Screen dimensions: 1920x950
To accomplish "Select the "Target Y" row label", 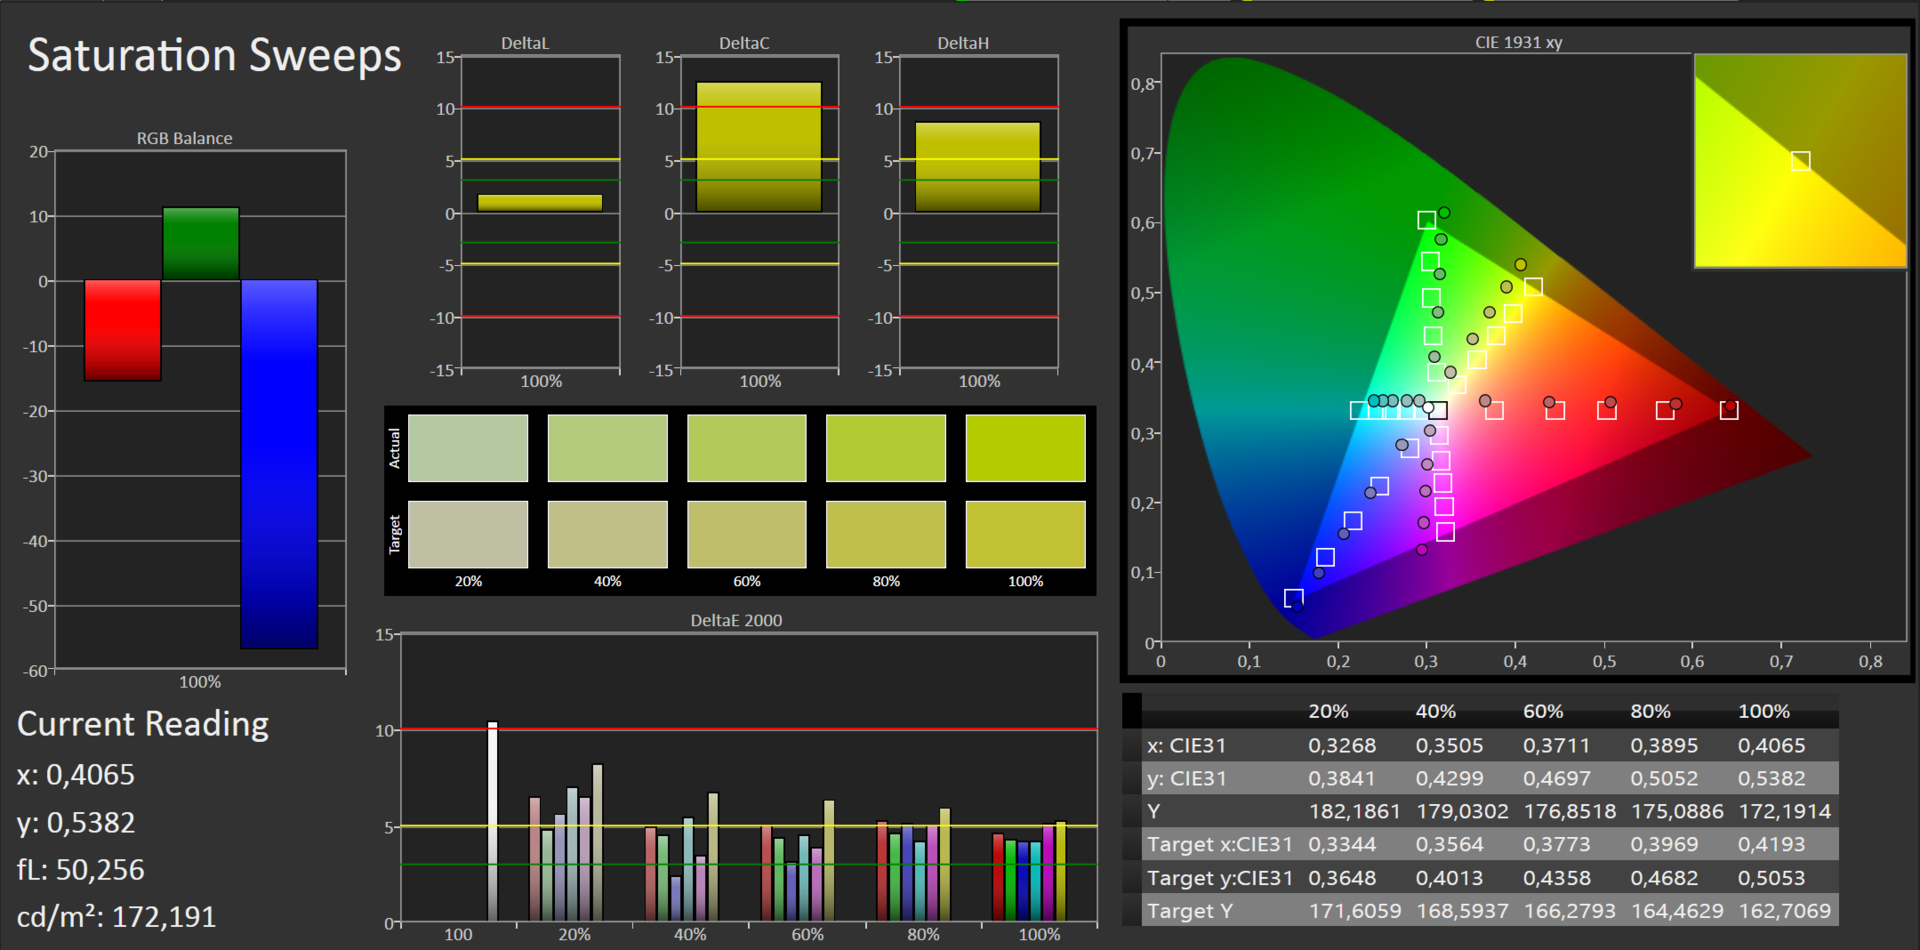I will (x=1190, y=911).
